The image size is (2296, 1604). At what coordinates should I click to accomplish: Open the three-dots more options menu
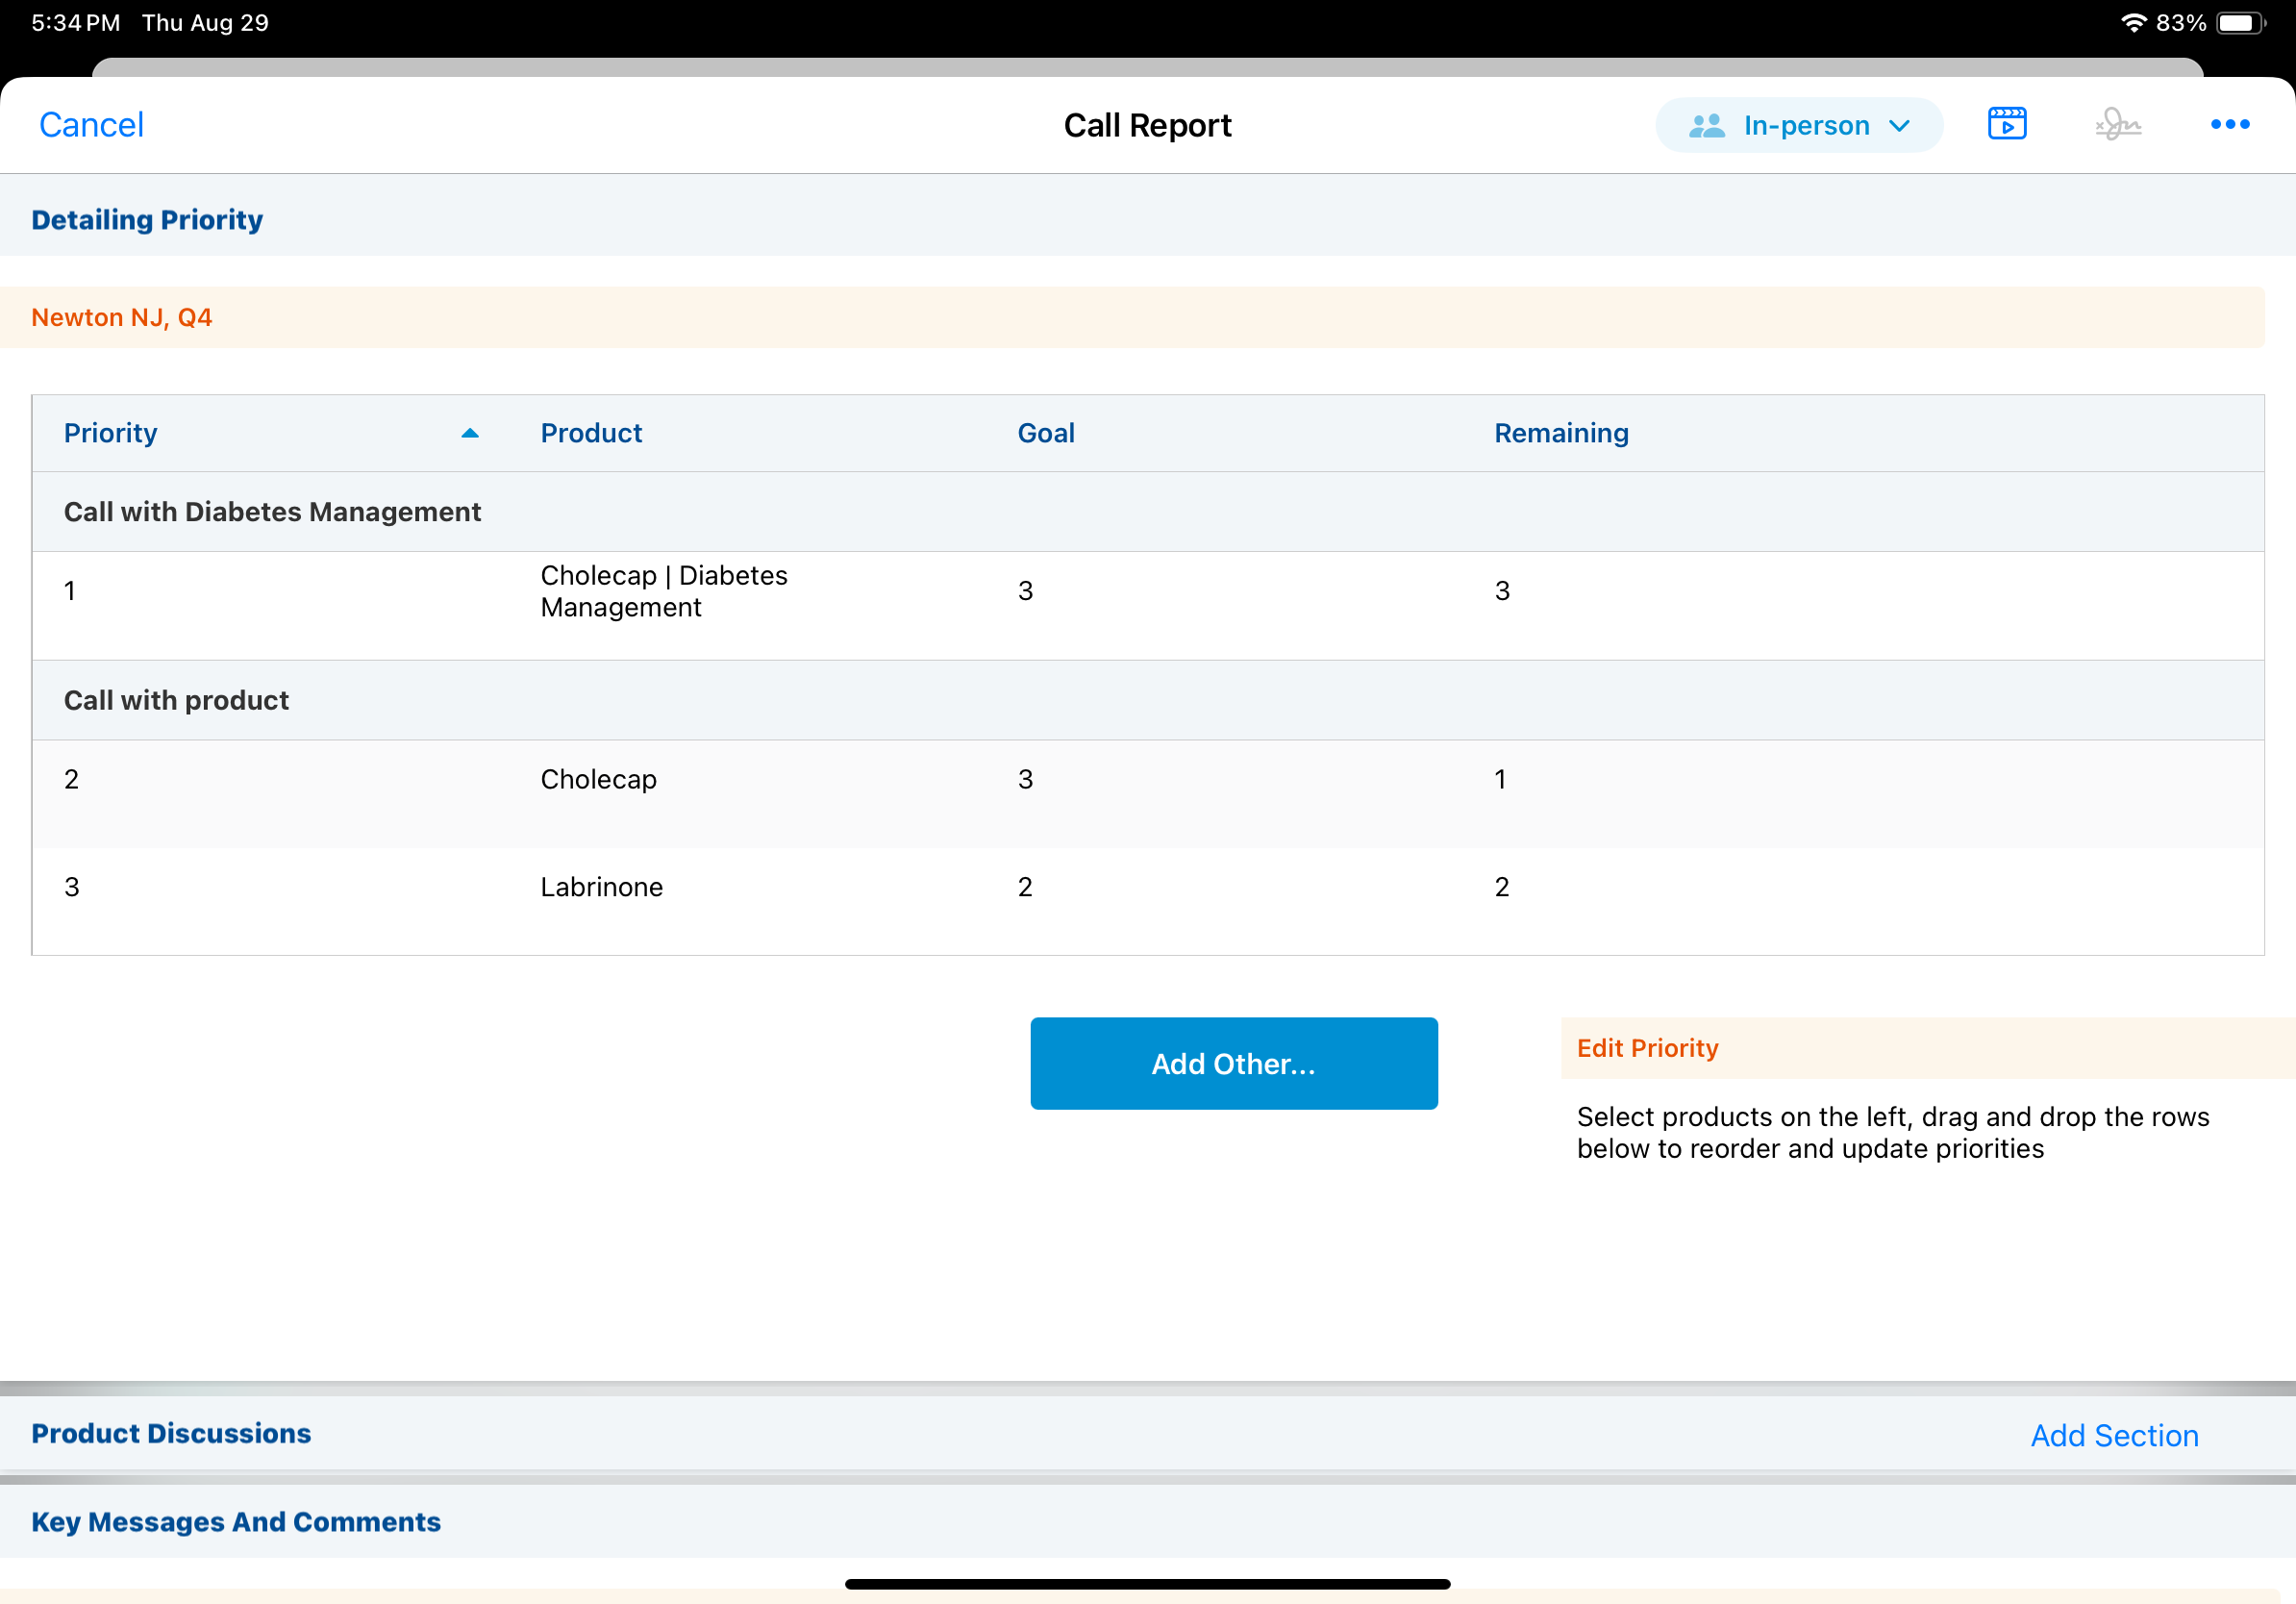[x=2229, y=124]
